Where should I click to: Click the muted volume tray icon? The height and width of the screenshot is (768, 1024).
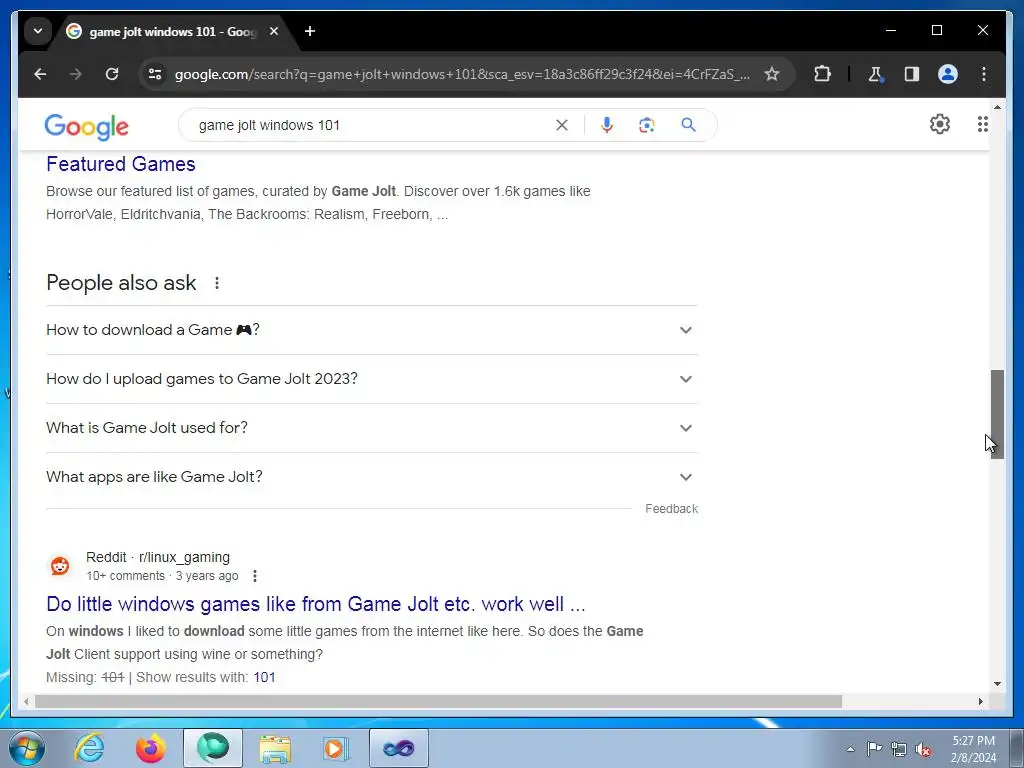click(x=923, y=749)
